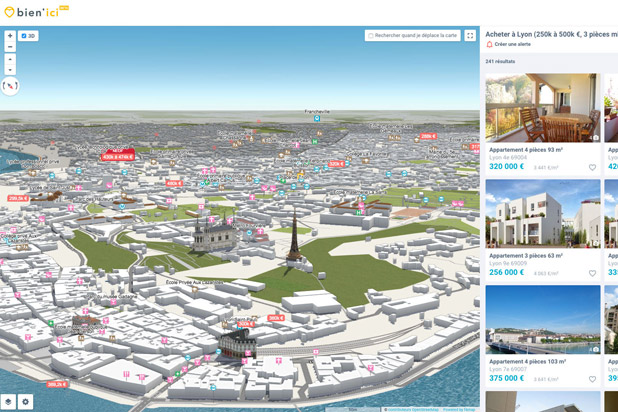Select the 389,2k € marker near the river
Screen dimensions: 618x412
57,384
